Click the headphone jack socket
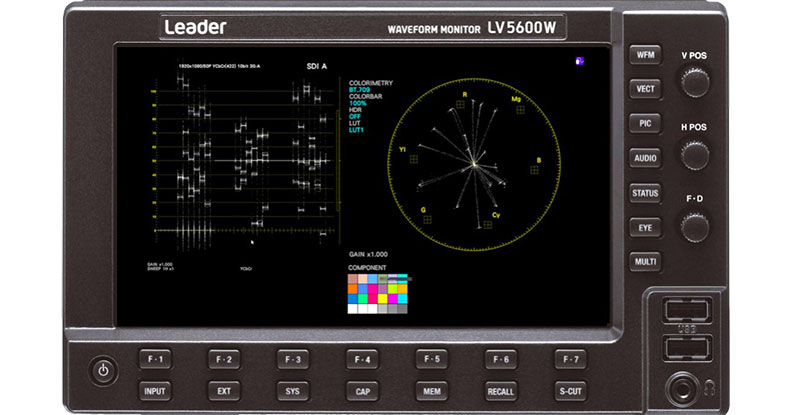This screenshot has height=415, width=800. 682,389
